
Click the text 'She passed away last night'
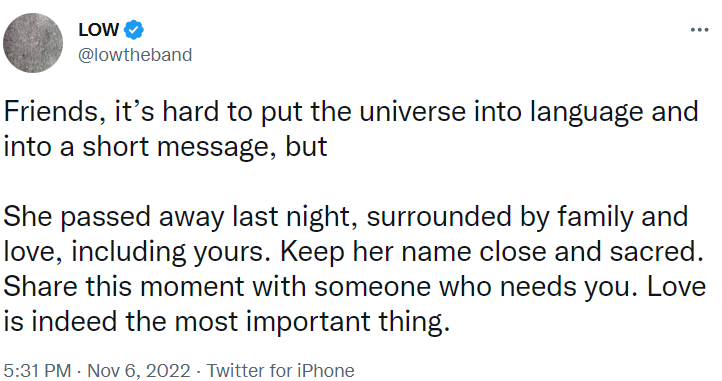coord(180,217)
